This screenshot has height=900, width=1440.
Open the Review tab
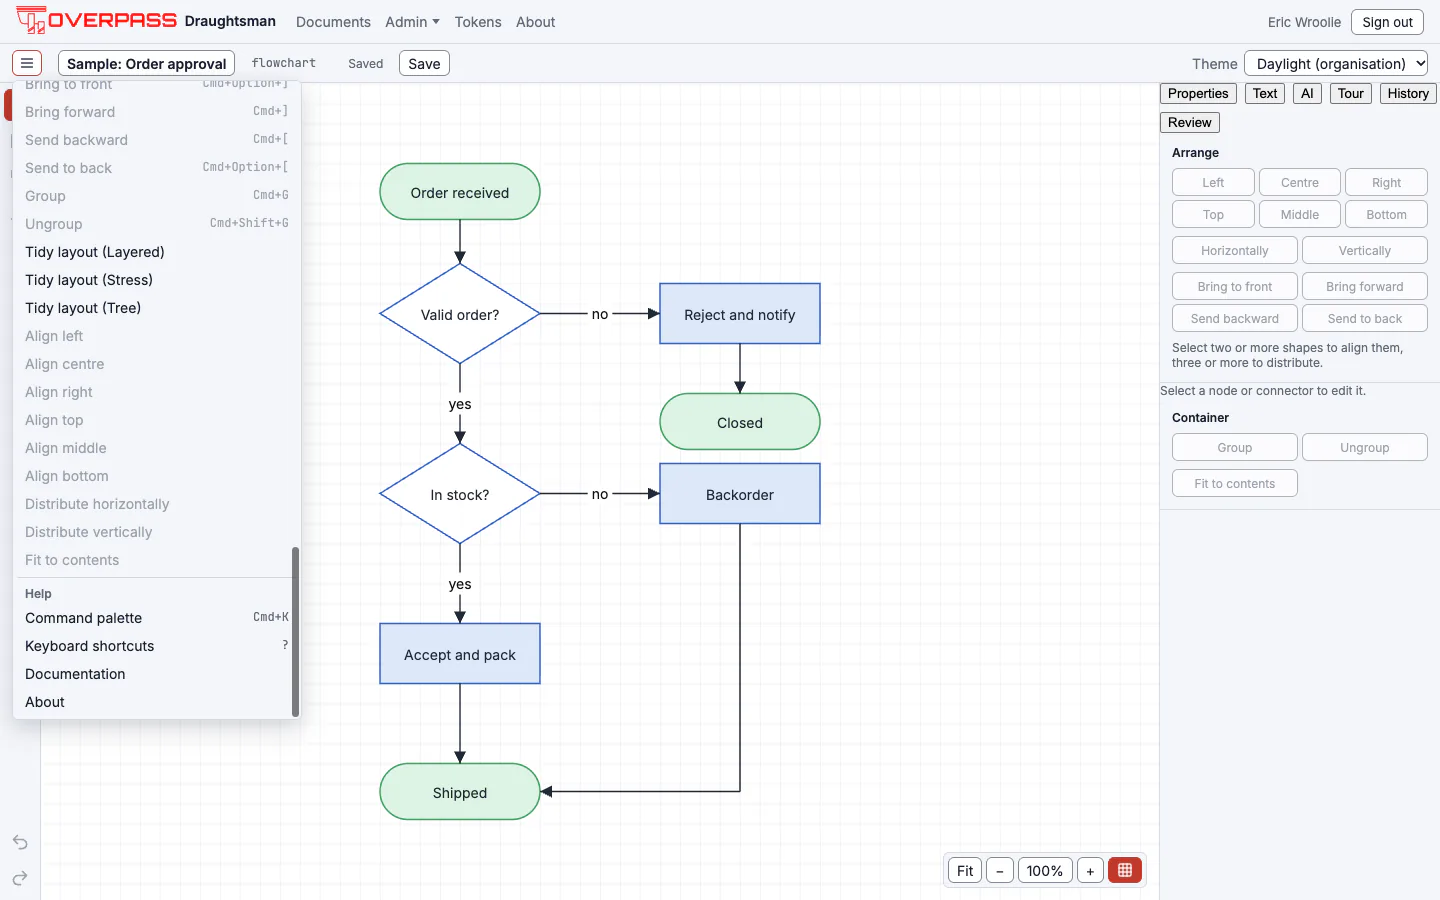pos(1189,122)
